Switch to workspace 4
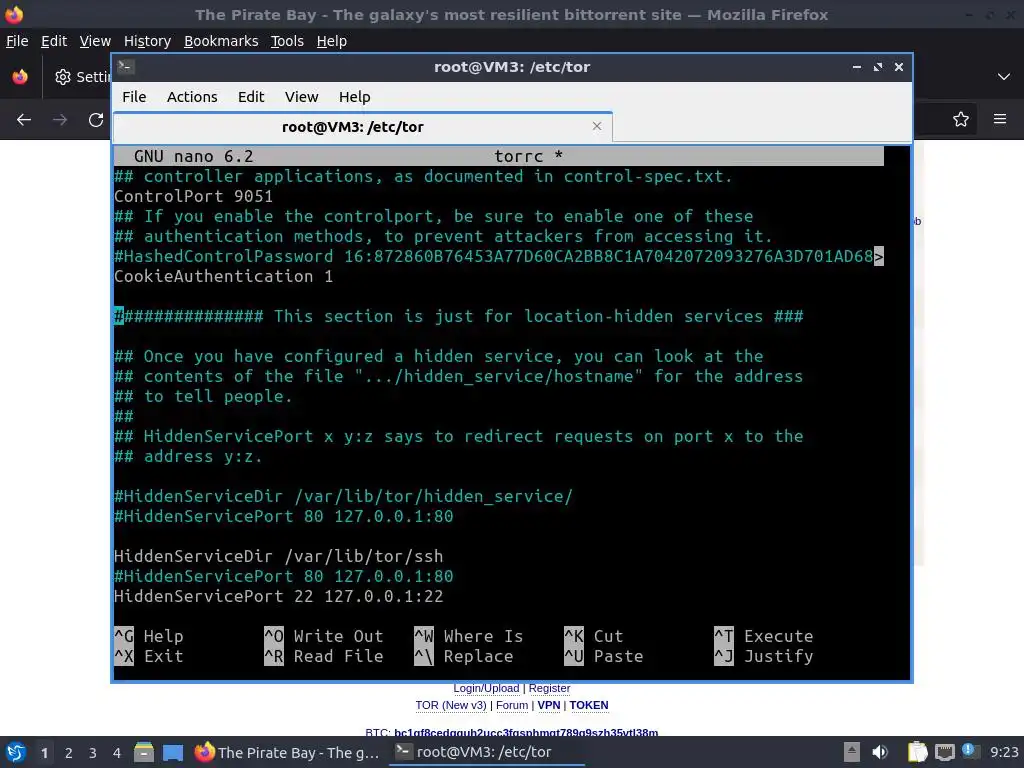Screen dimensions: 1024x768 117,753
